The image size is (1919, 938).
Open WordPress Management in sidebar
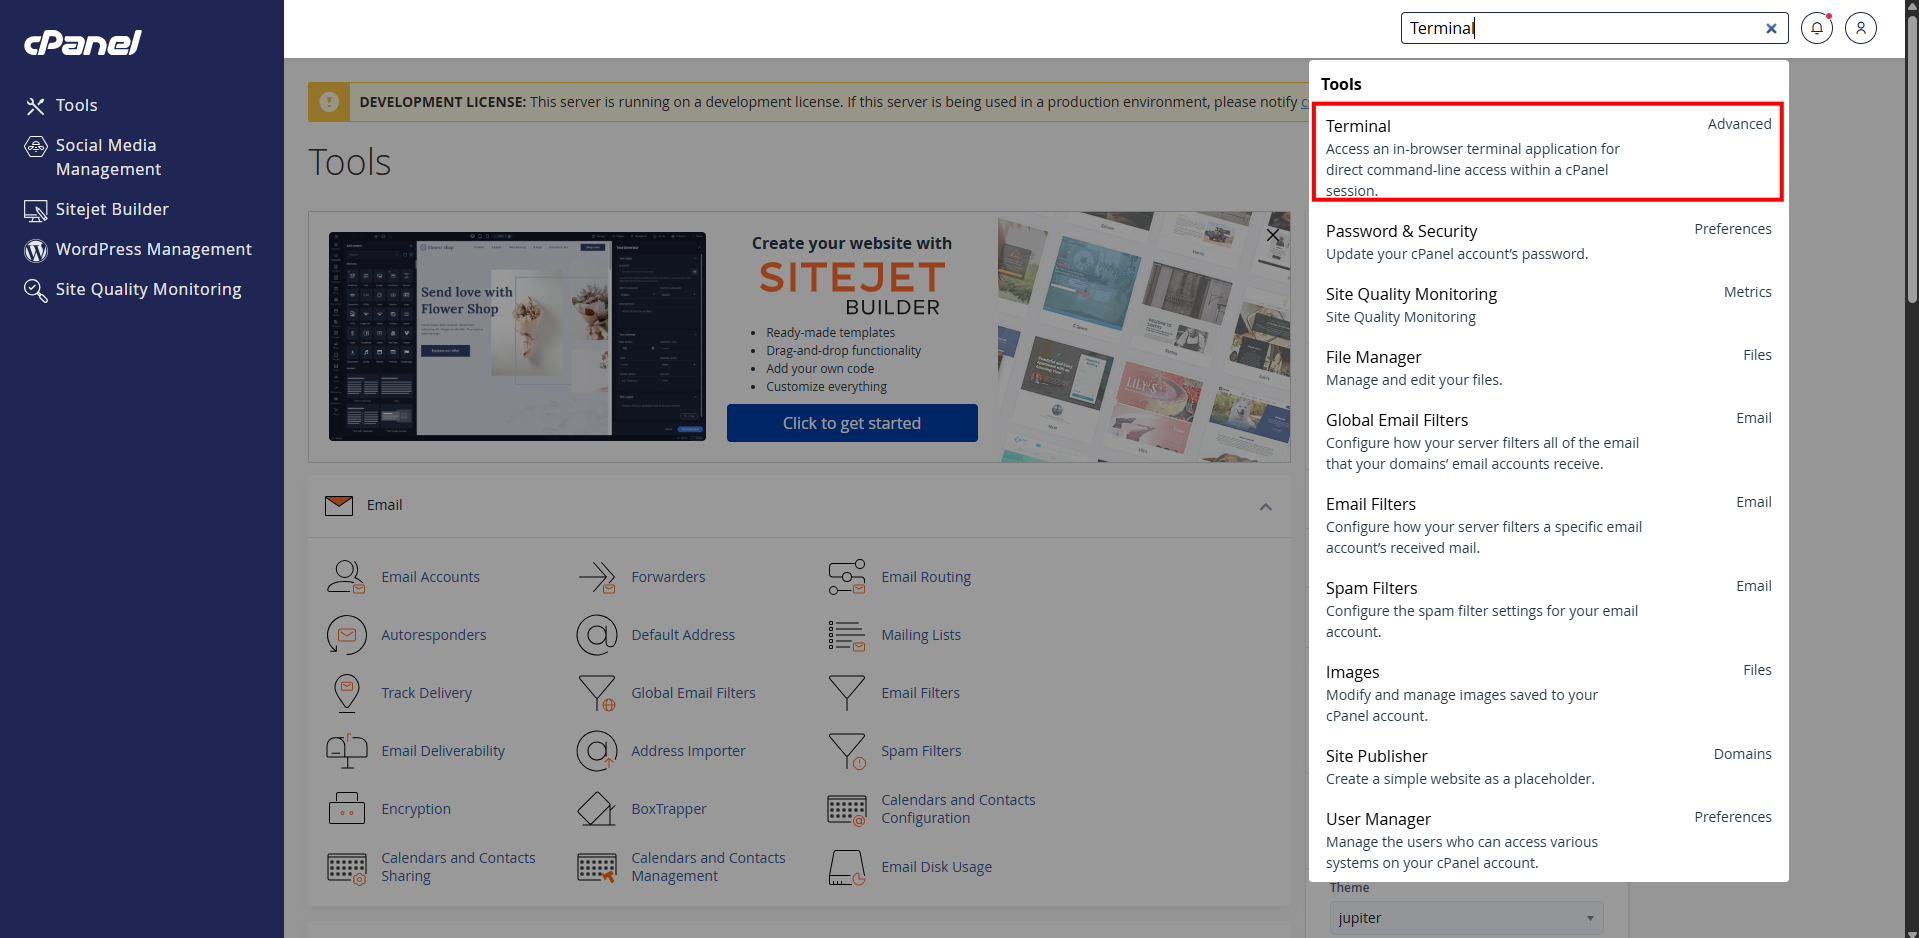(138, 249)
